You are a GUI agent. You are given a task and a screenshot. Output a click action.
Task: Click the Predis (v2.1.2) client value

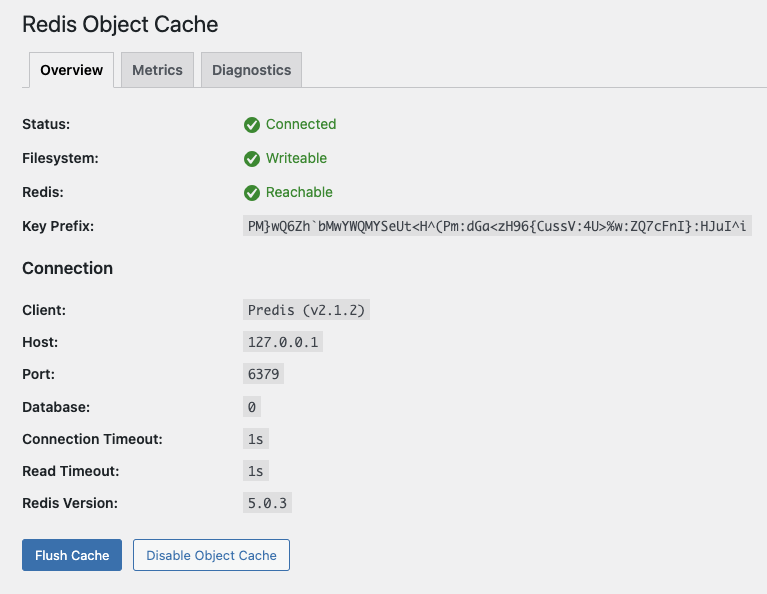306,310
